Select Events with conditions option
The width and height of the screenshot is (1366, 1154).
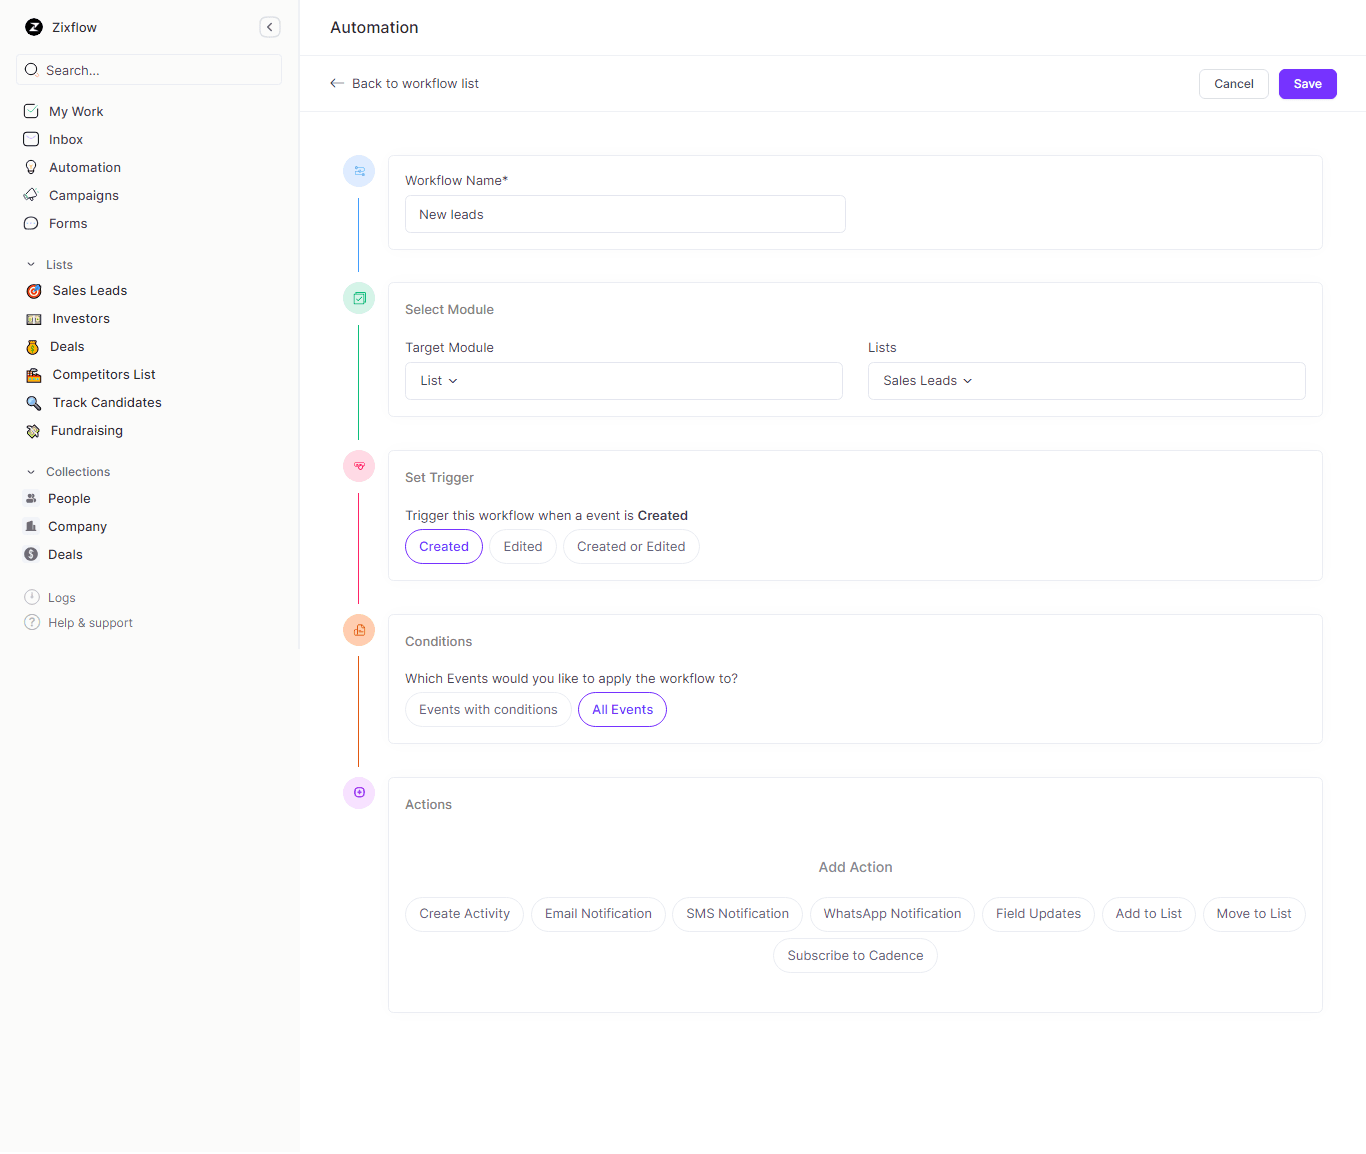click(x=488, y=709)
